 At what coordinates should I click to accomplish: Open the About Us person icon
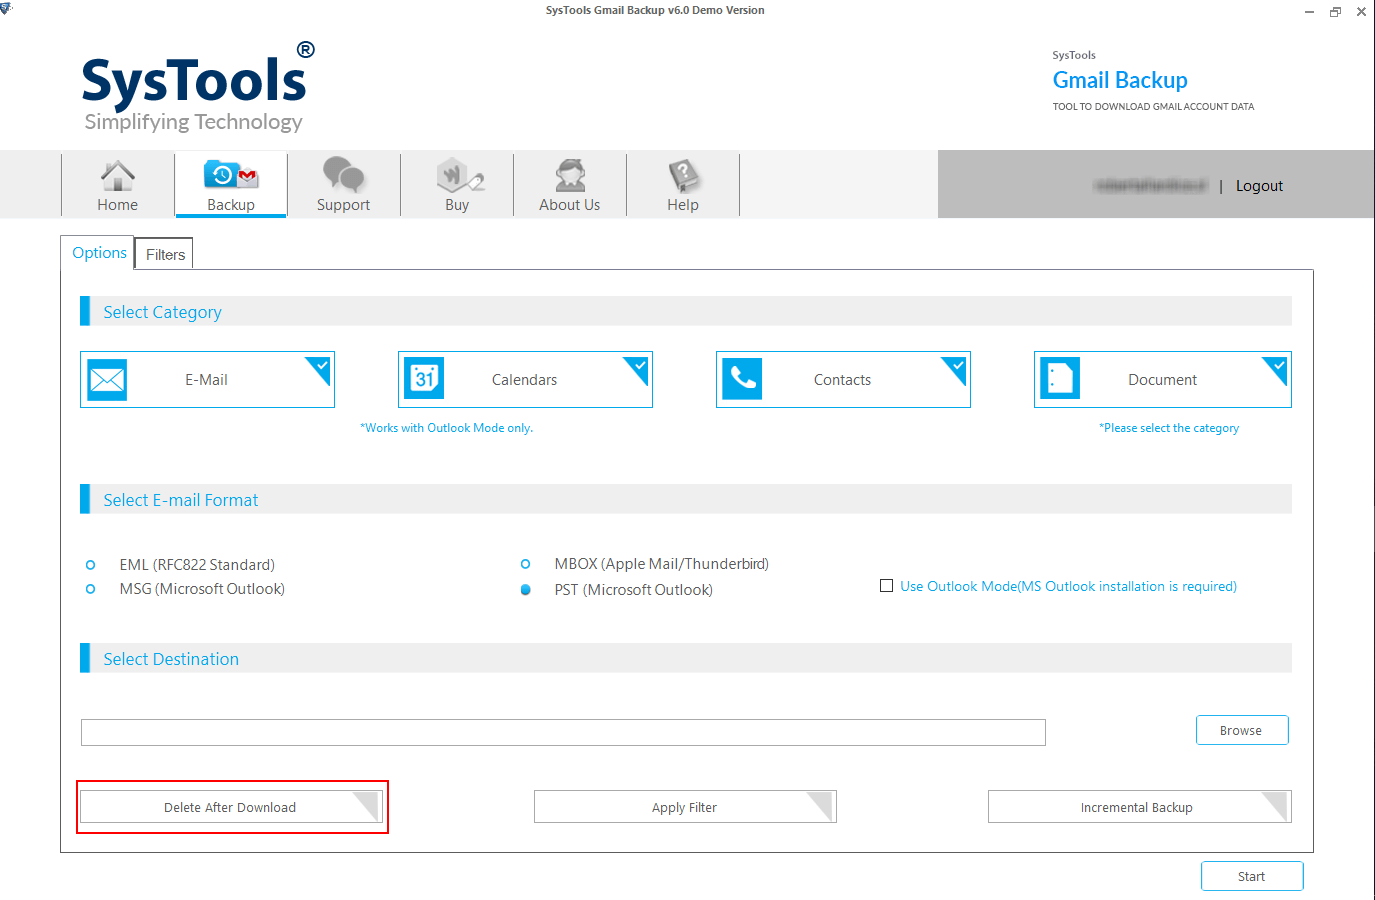click(x=570, y=176)
